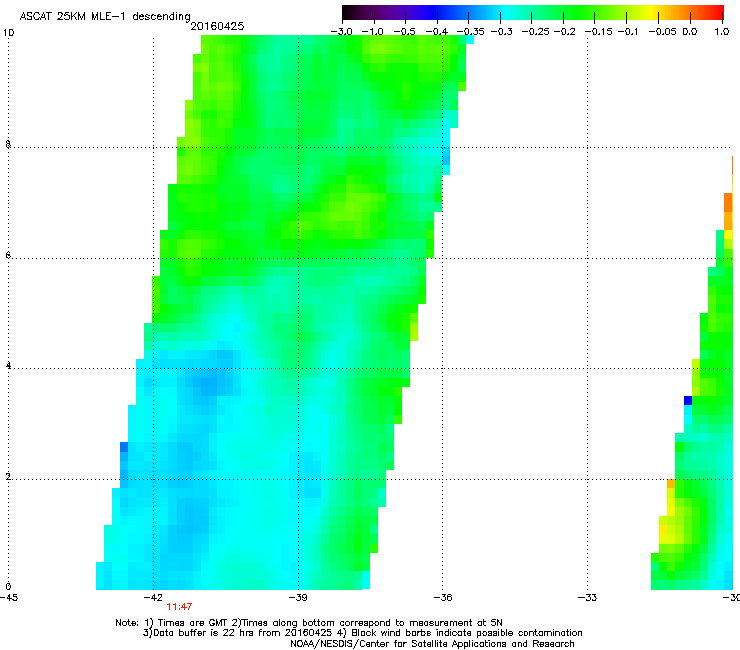Click the latitude axis label 4
740x650 pixels.
click(x=8, y=366)
